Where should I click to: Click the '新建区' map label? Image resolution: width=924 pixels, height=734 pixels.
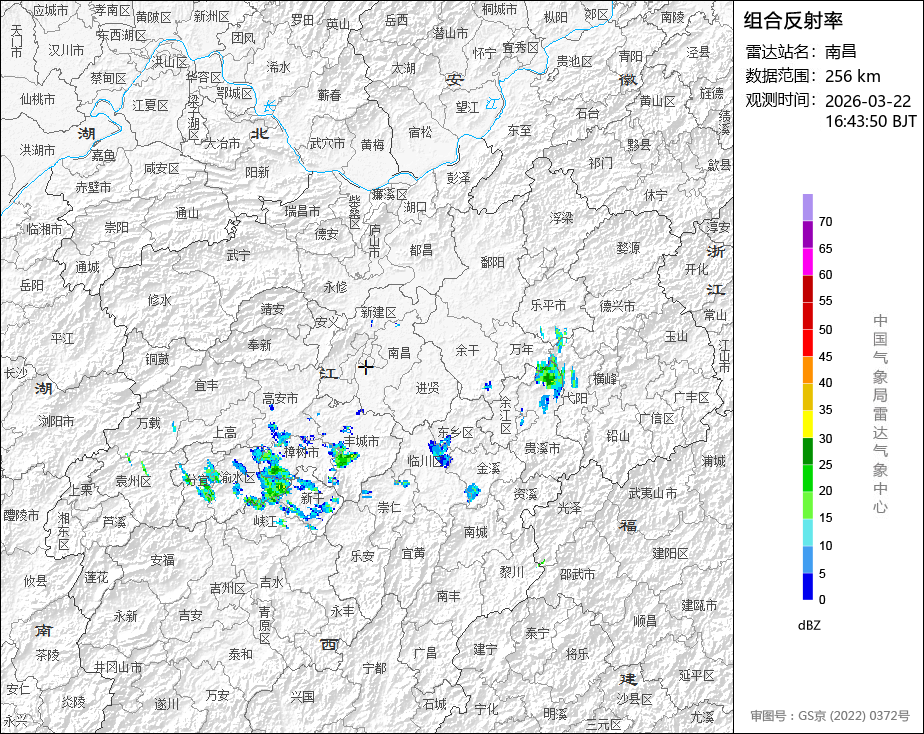(378, 313)
